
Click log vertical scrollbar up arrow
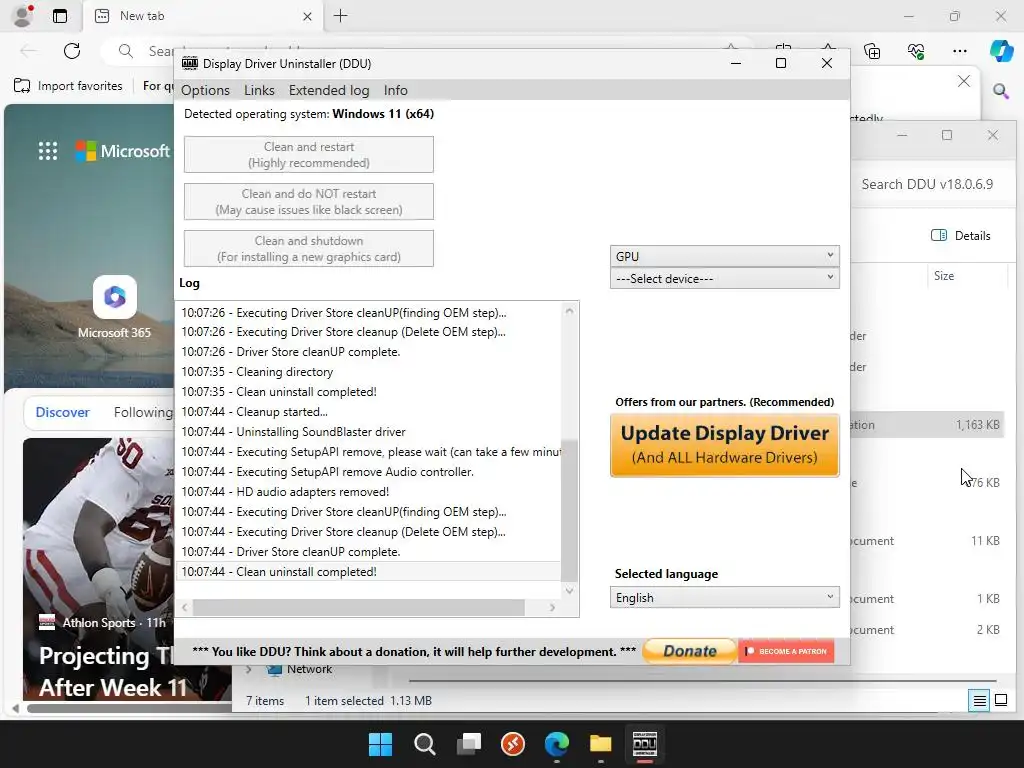pyautogui.click(x=569, y=311)
